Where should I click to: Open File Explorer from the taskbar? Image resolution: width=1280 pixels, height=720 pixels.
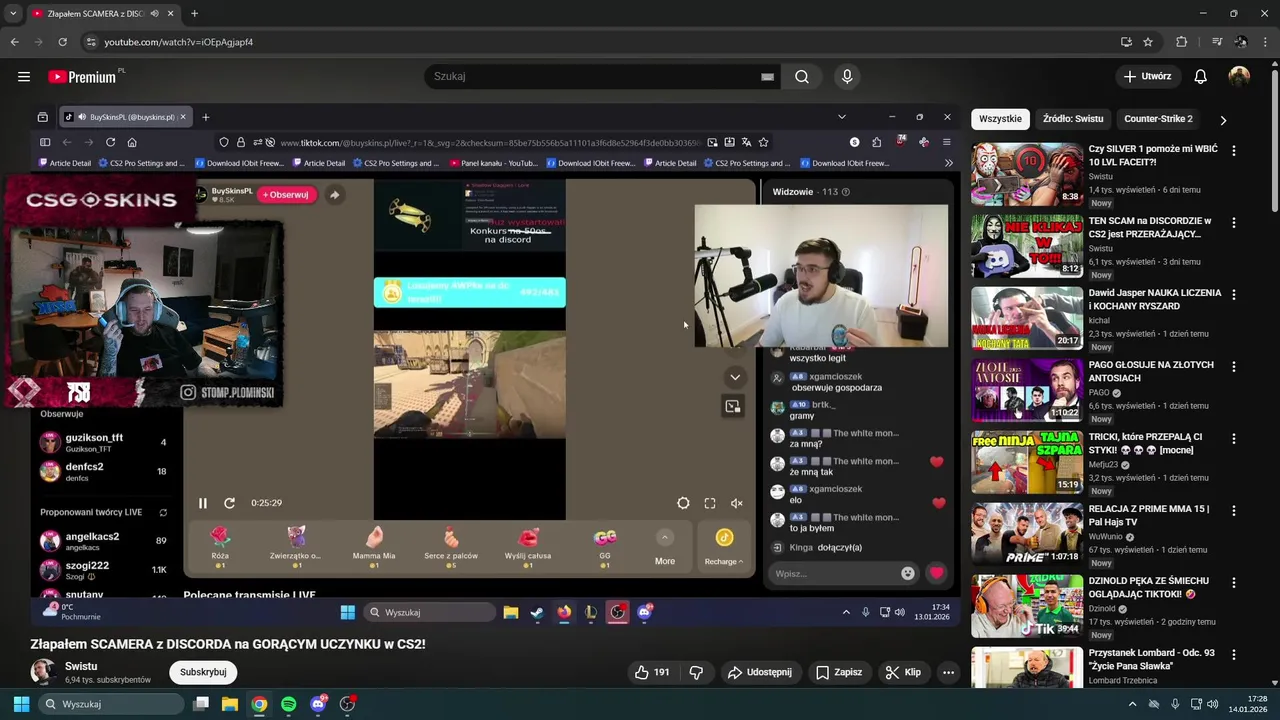(230, 704)
